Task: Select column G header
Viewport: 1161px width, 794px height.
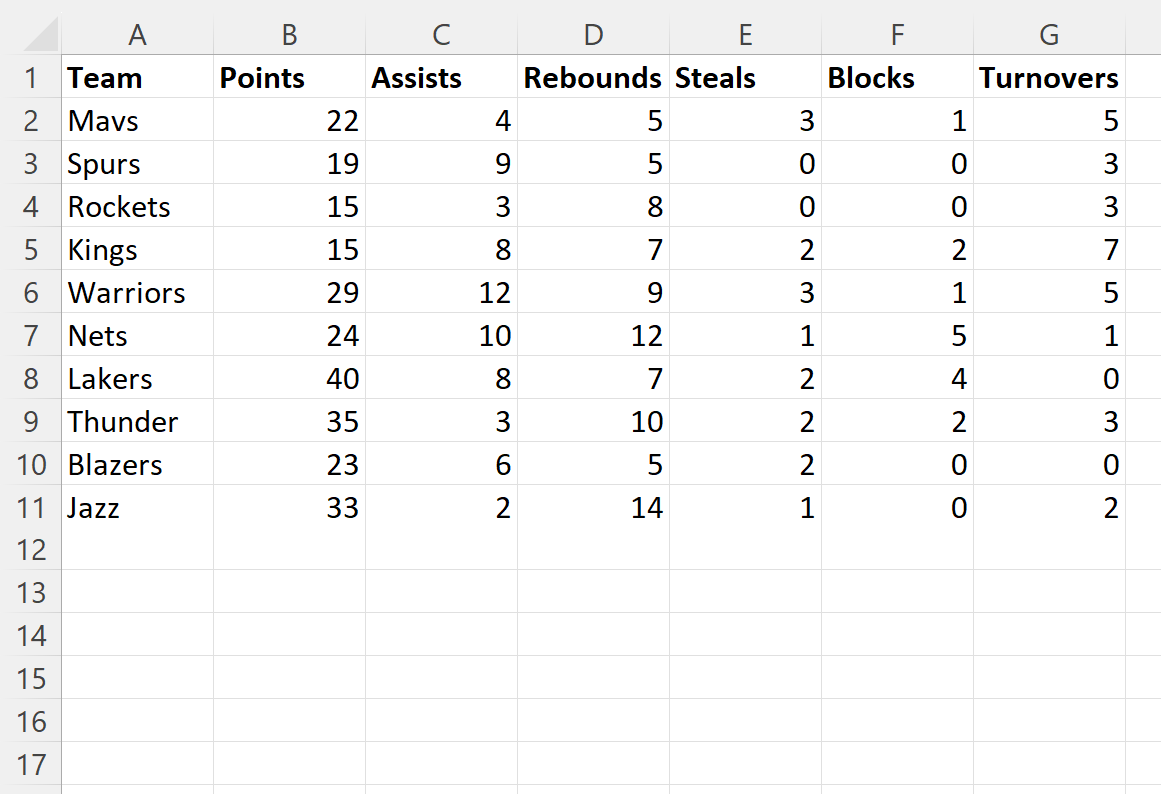Action: 1049,34
